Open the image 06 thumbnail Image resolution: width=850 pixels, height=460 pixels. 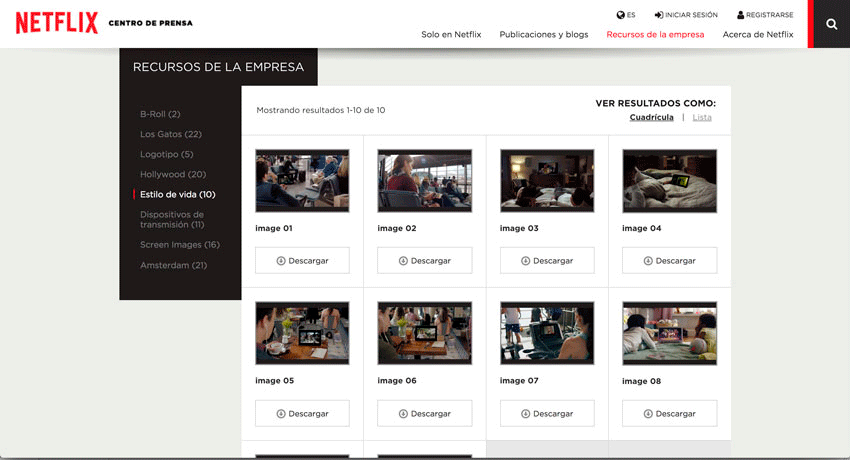(x=424, y=333)
